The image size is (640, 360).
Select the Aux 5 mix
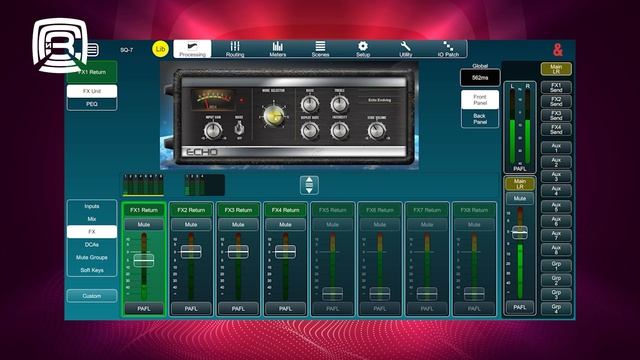coord(556,207)
